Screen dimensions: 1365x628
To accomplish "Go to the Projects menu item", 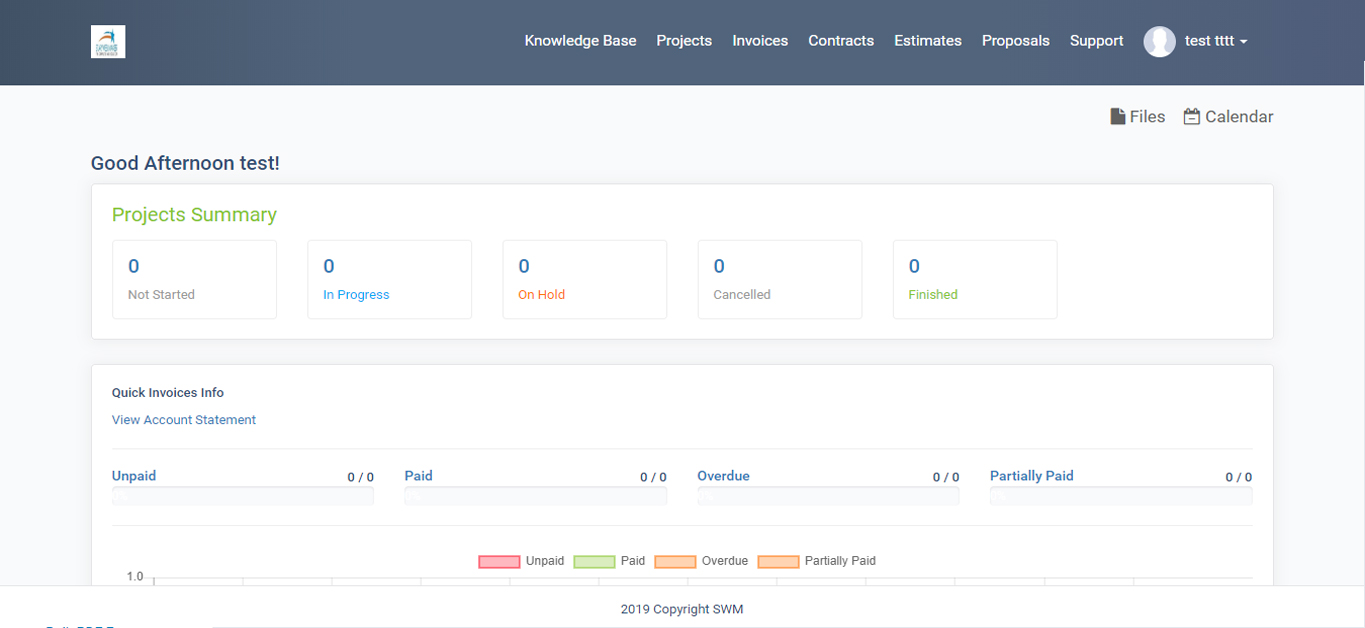I will (684, 41).
